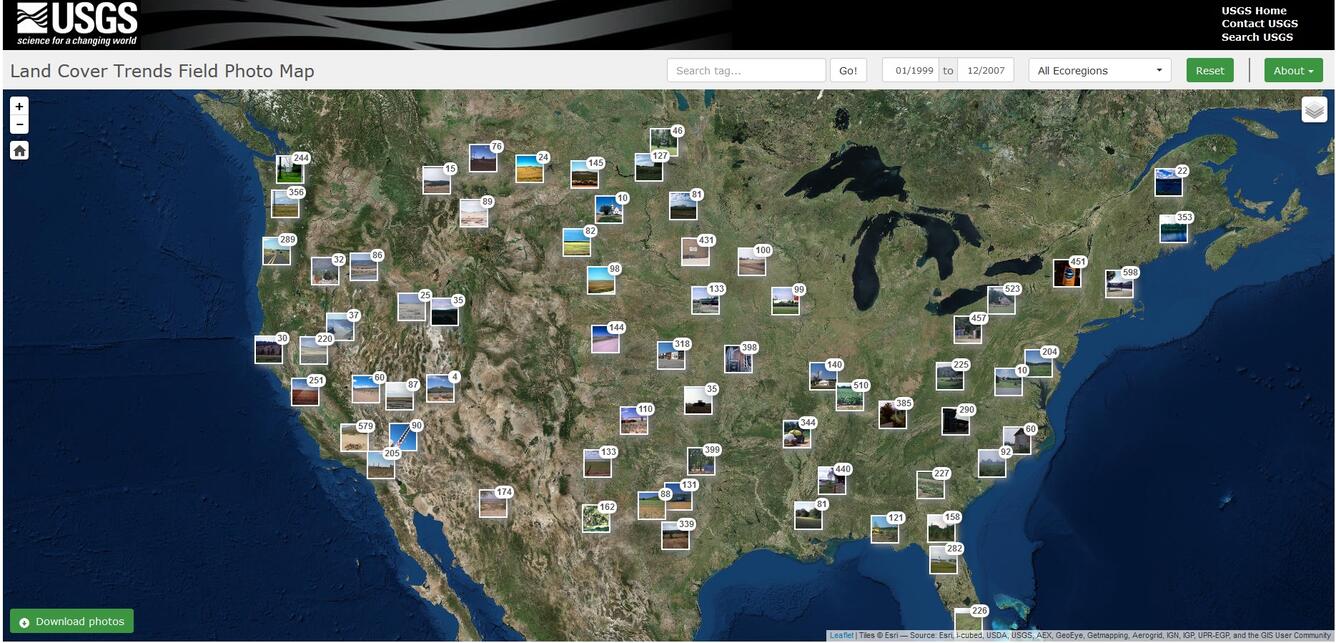Zoom out of the map
This screenshot has height=643, width=1336.
(19, 124)
